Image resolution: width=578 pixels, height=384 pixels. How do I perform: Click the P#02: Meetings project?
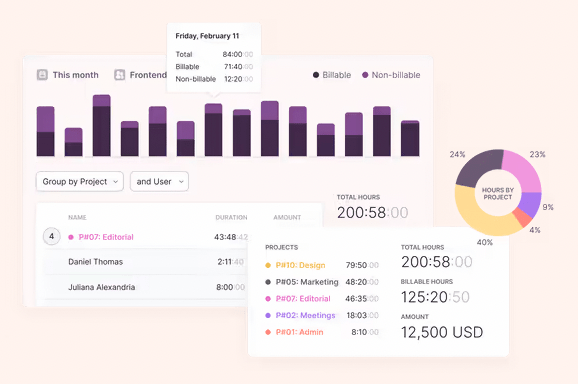(306, 315)
